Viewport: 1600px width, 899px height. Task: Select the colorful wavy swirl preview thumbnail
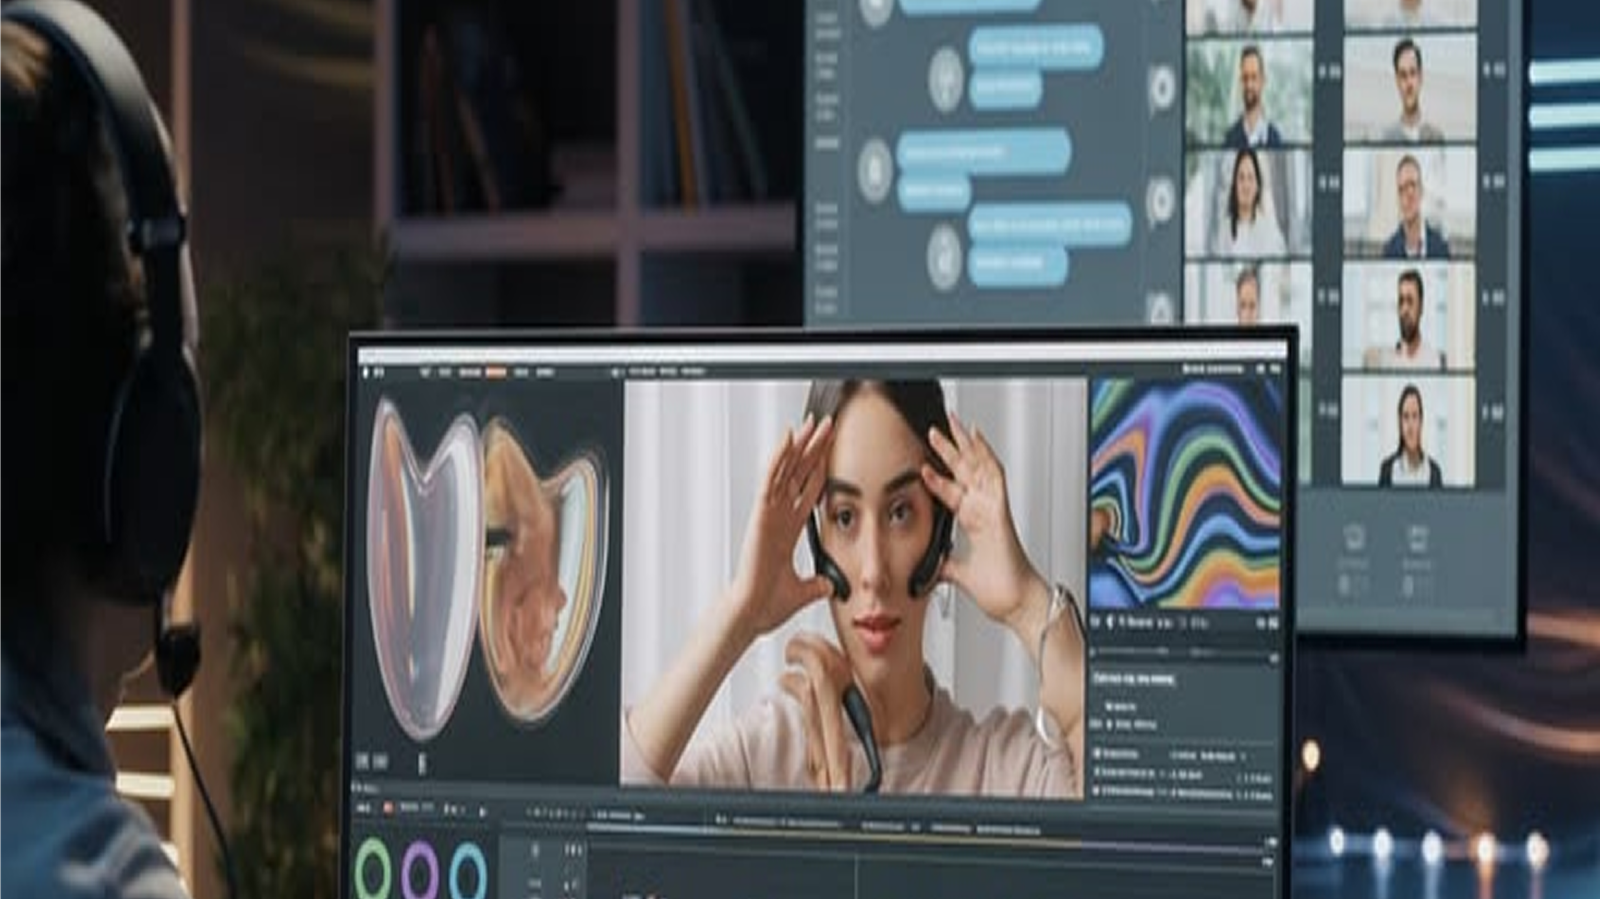[1185, 493]
